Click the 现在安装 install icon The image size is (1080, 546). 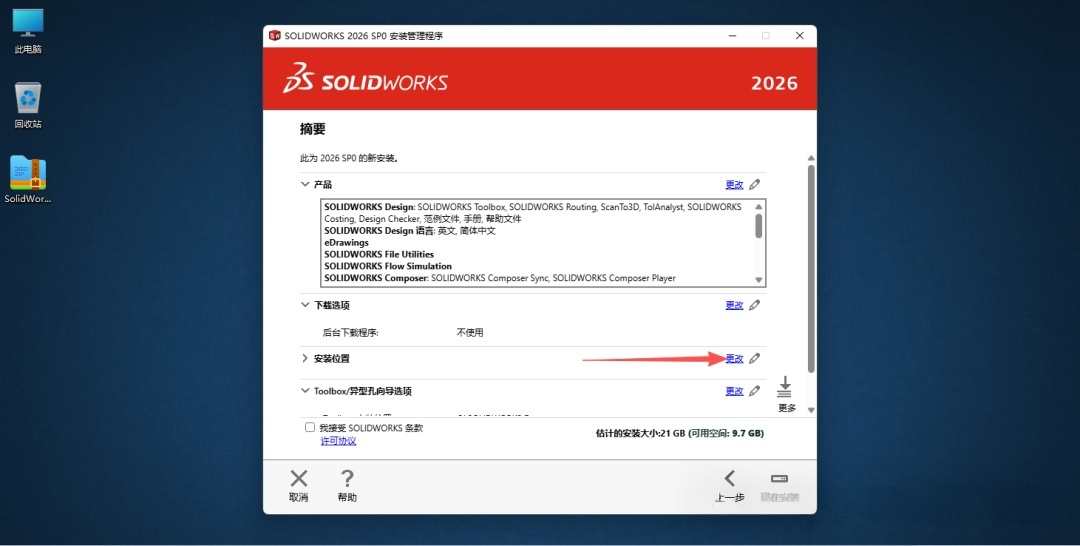(780, 479)
